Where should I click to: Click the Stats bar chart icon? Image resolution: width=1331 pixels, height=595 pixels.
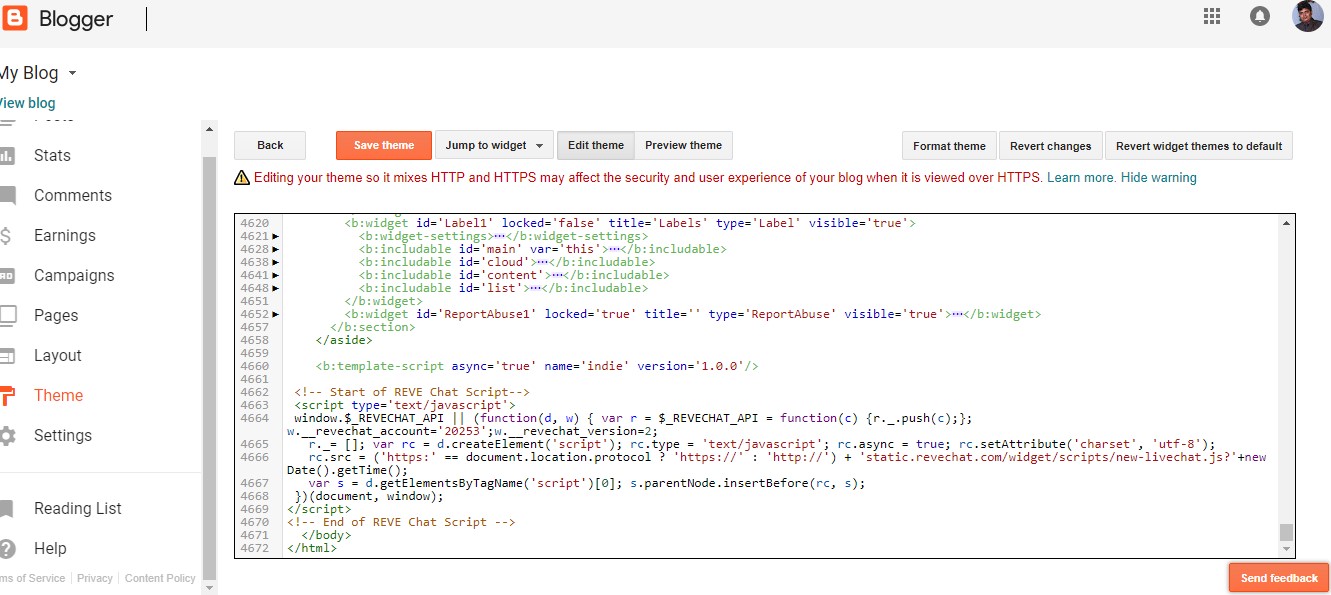(x=7, y=155)
